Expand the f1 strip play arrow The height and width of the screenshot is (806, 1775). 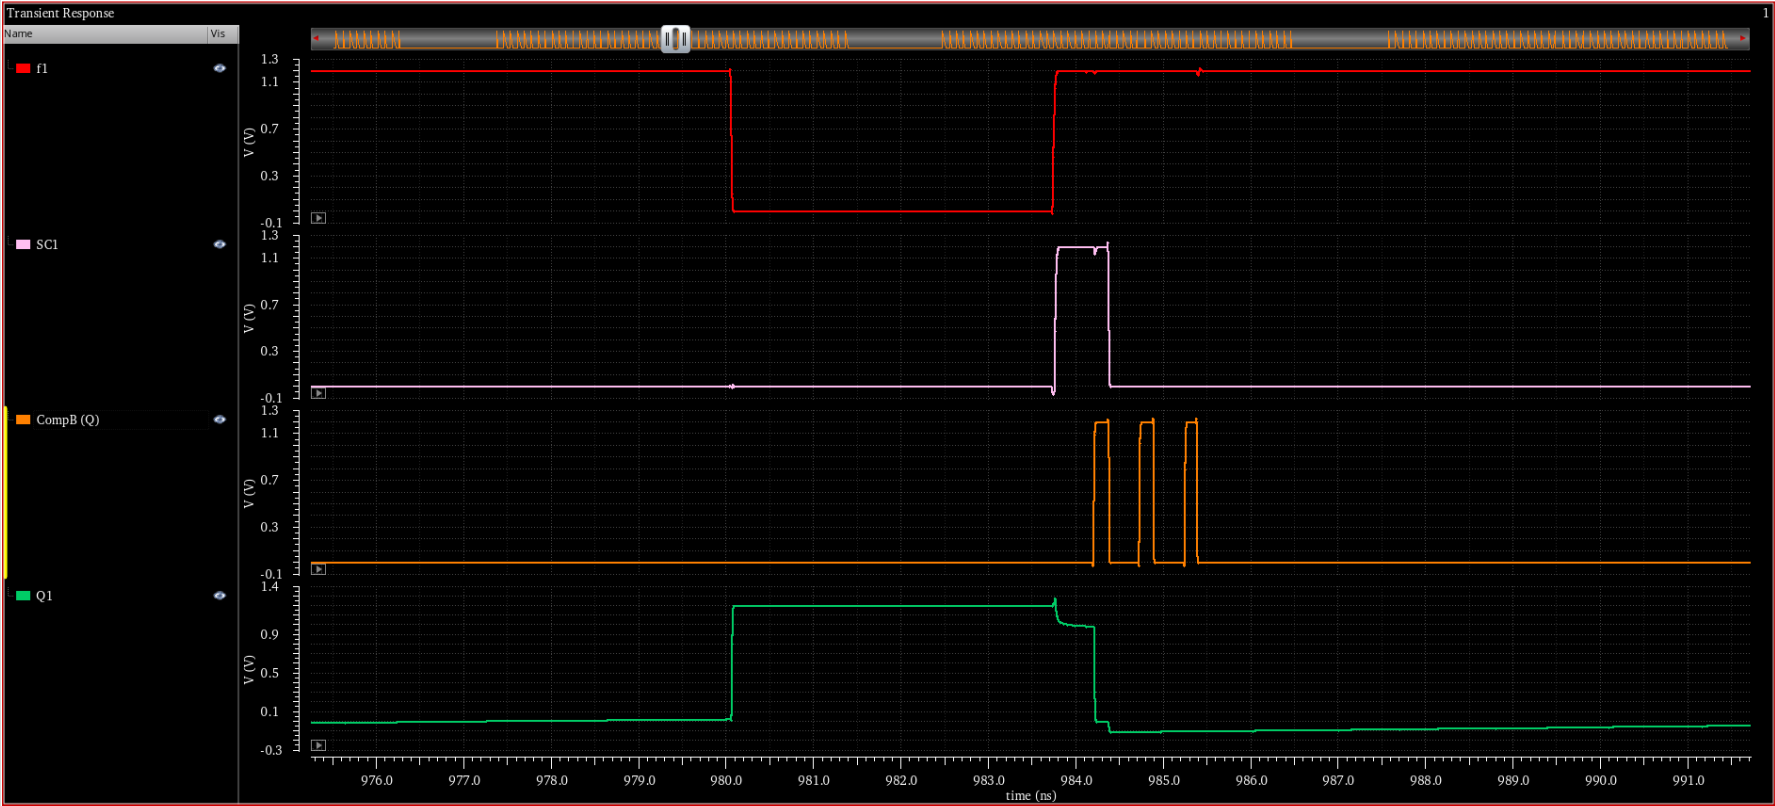click(318, 218)
